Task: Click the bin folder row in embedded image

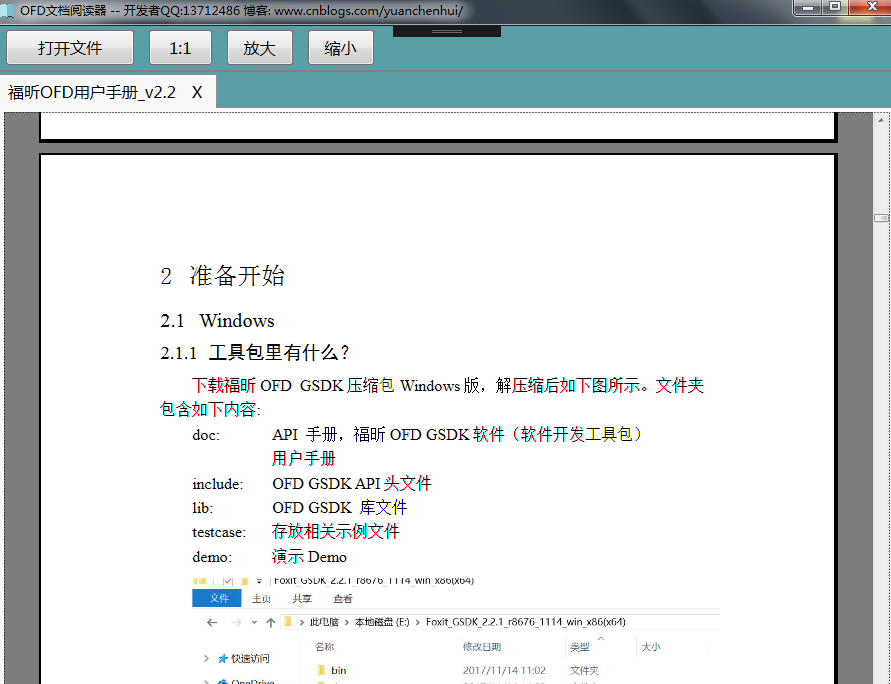Action: click(x=457, y=670)
